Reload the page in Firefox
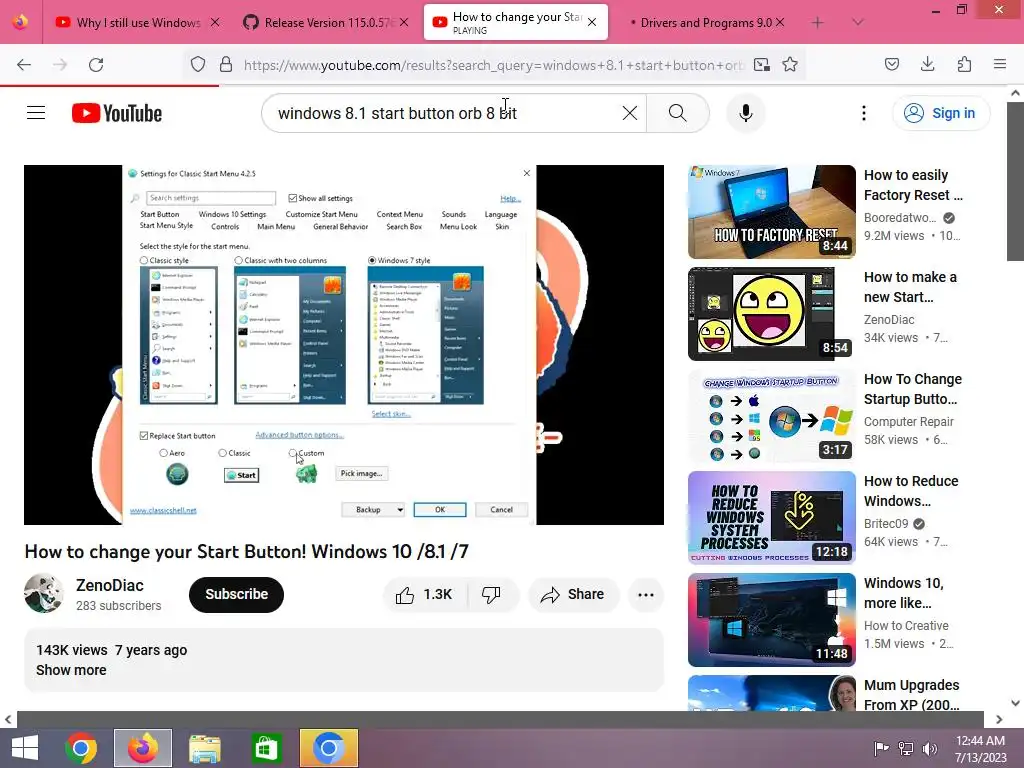Viewport: 1024px width, 768px height. click(96, 65)
